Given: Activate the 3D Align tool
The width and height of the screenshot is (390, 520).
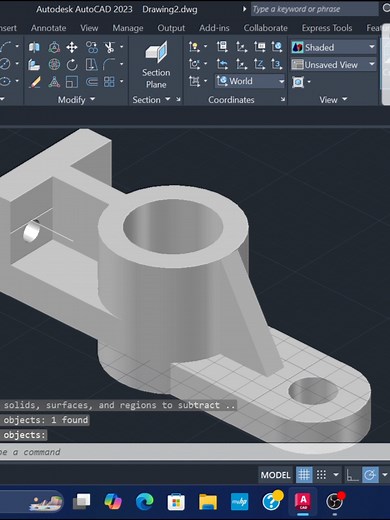Looking at the screenshot, I should click(34, 64).
